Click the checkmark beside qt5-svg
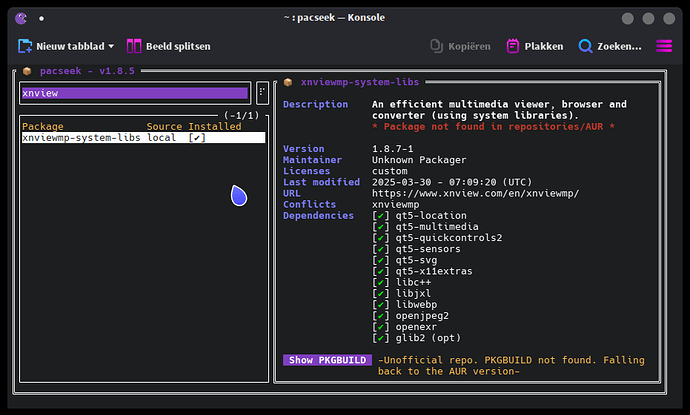690x415 pixels. 381,260
